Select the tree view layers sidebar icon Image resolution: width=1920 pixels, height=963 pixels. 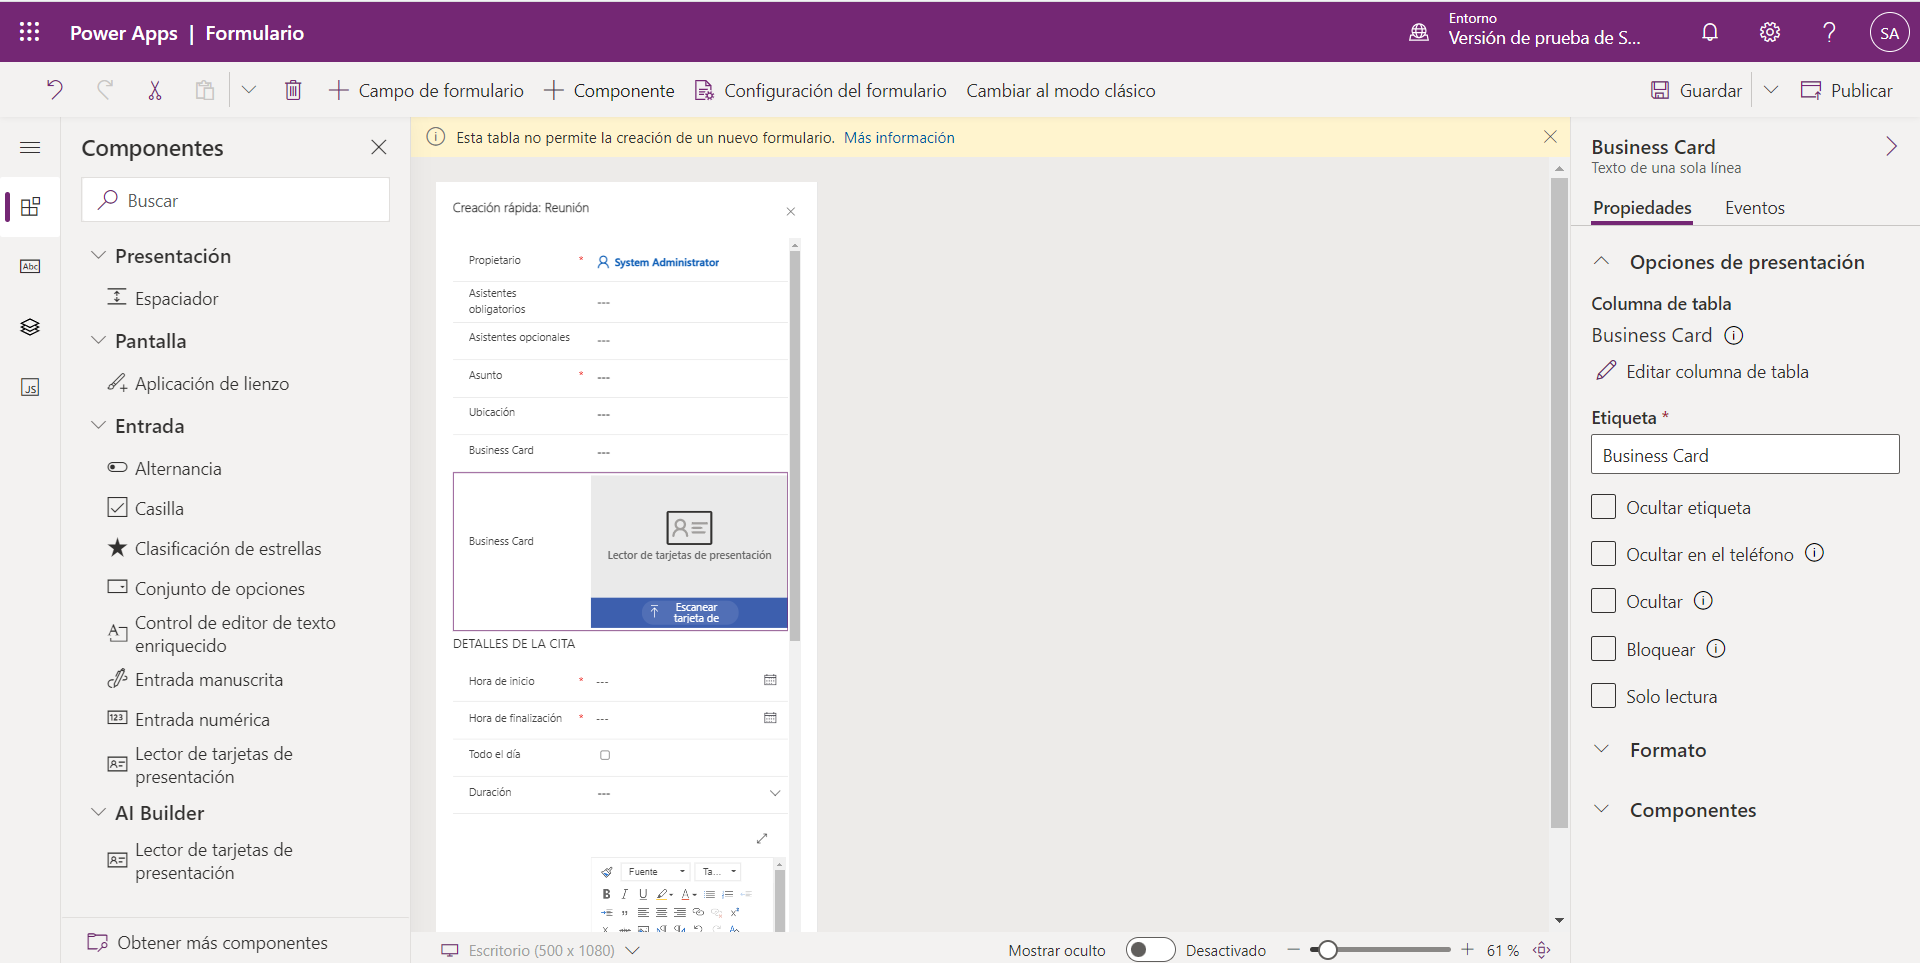[x=30, y=327]
